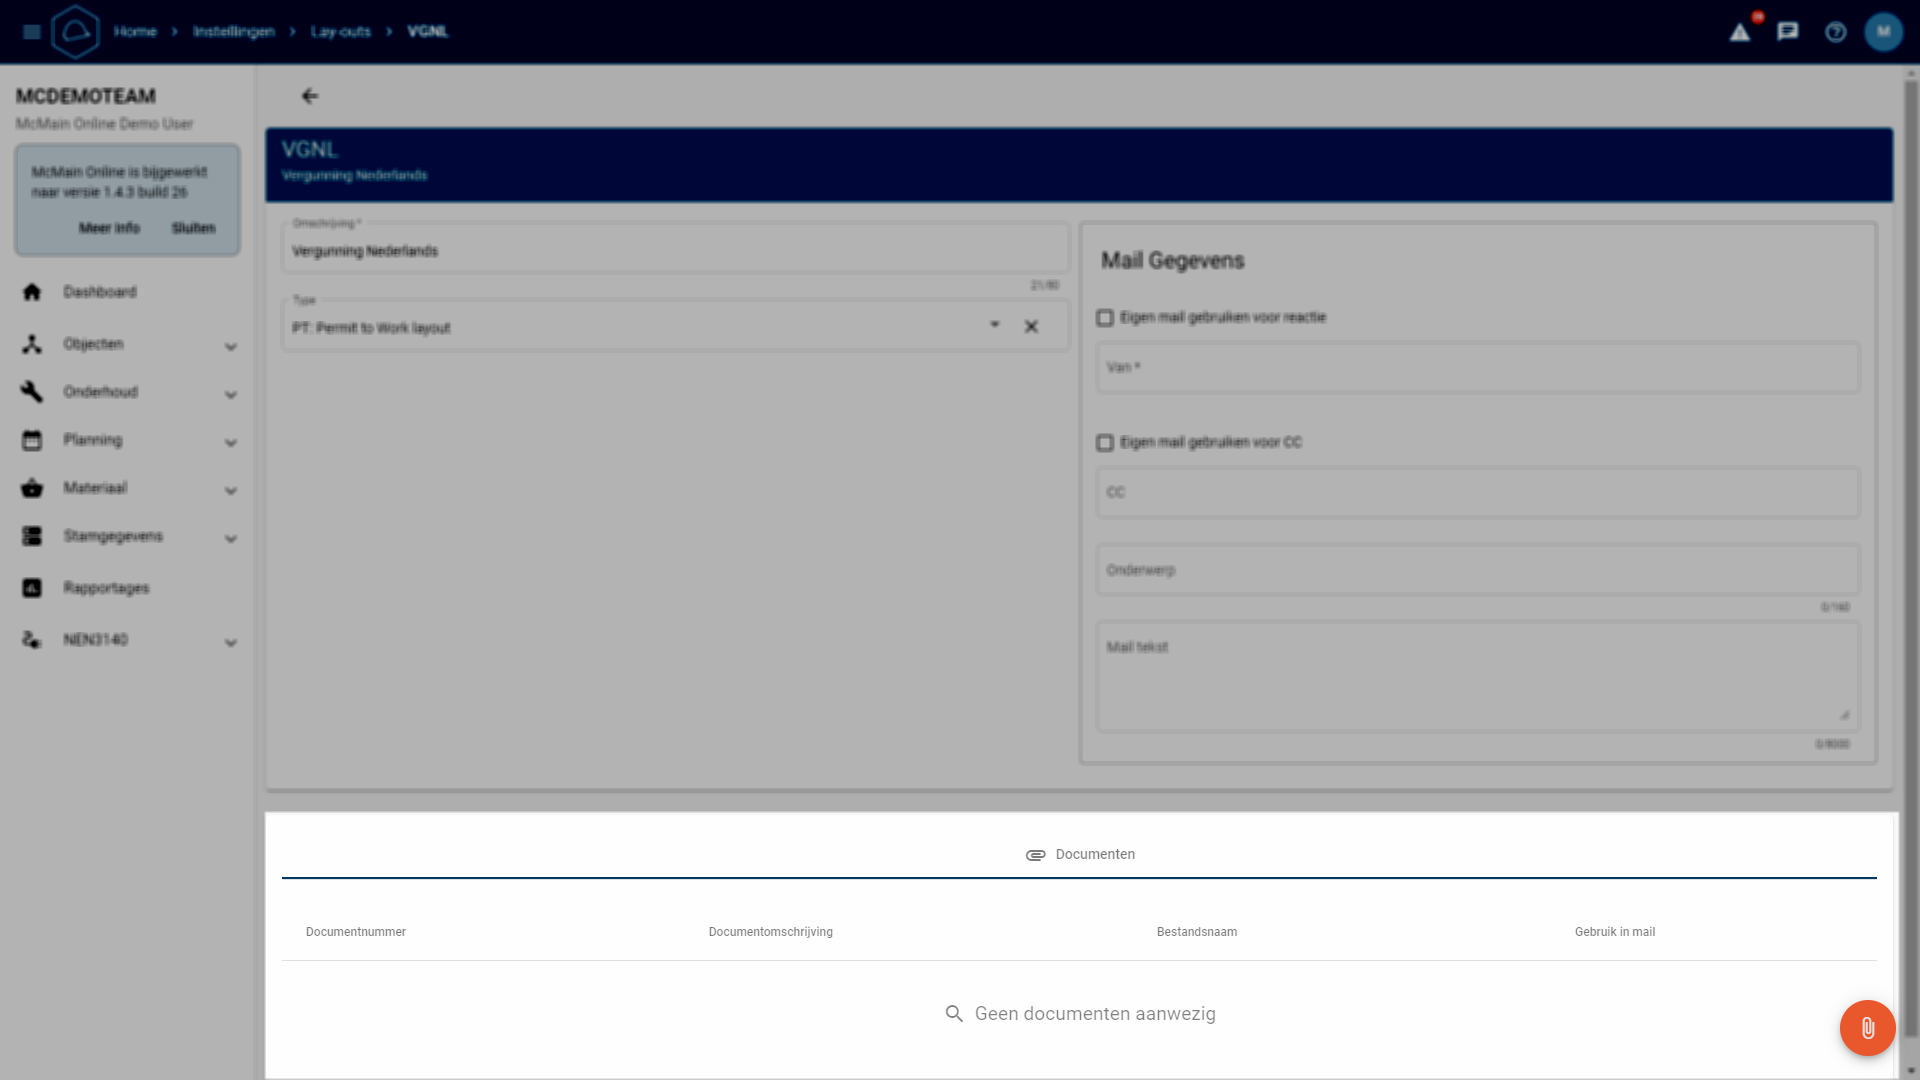Click the help question mark icon
This screenshot has width=1920, height=1080.
(1835, 32)
